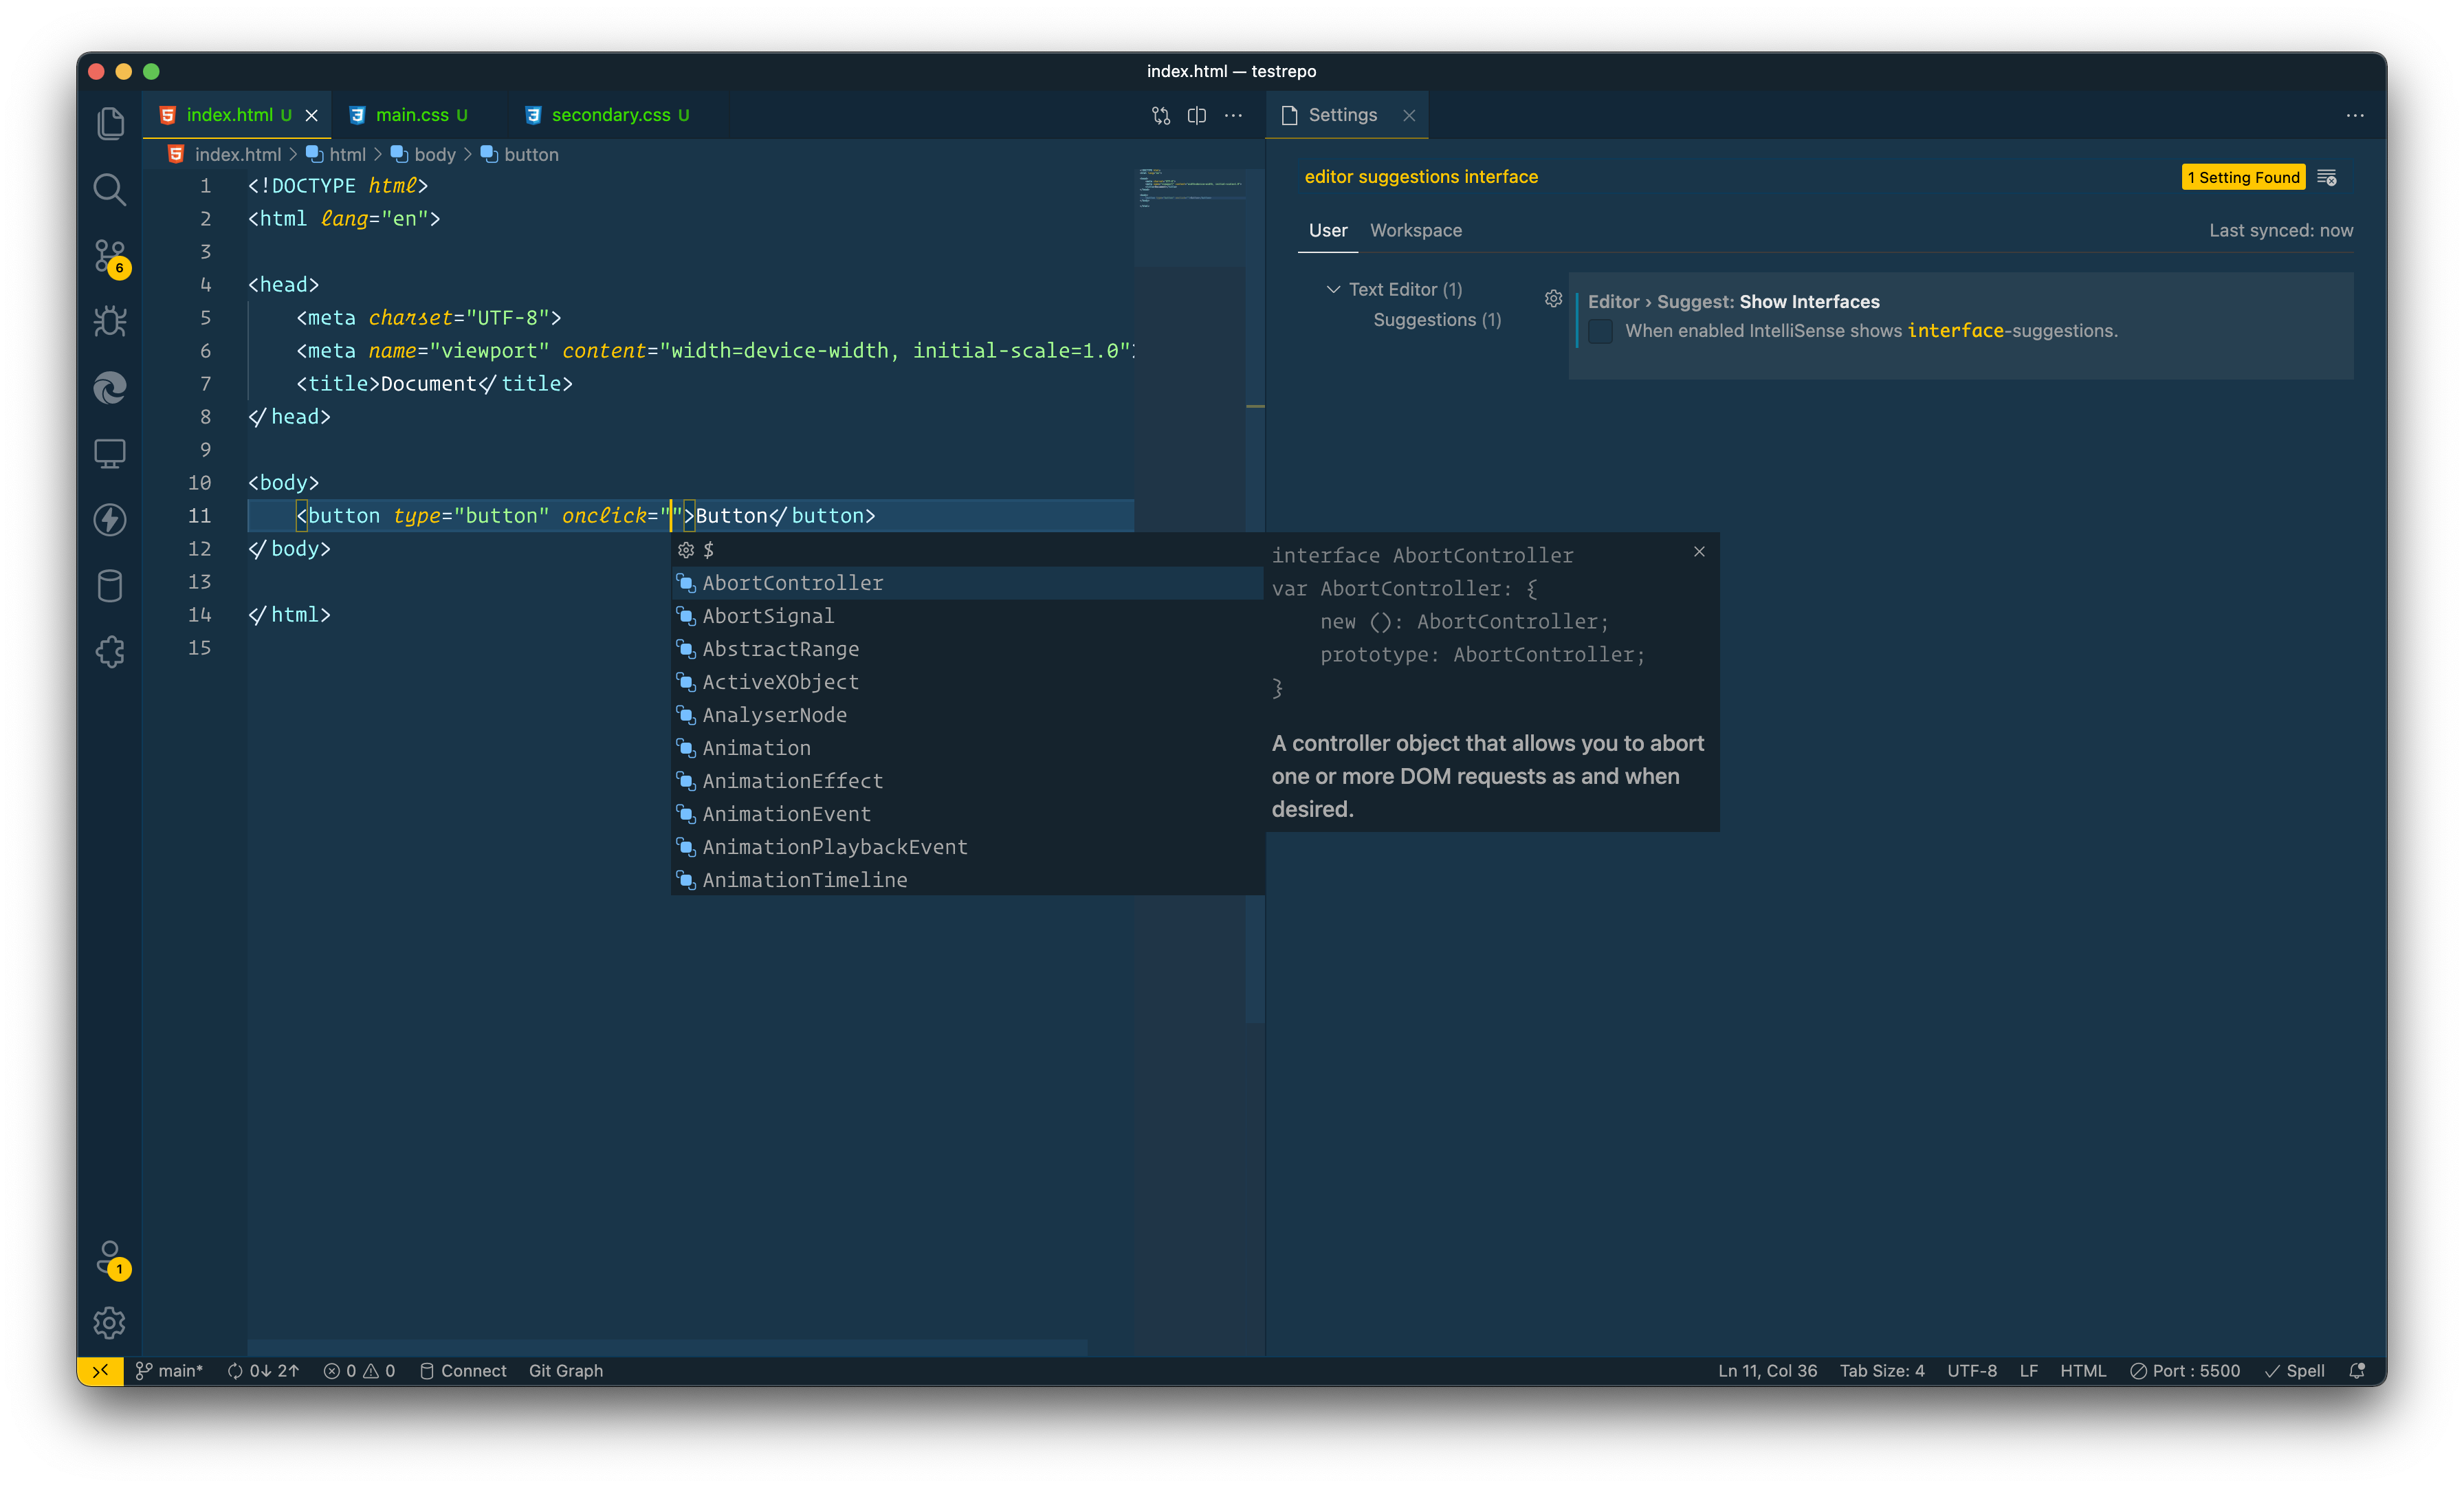The image size is (2464, 1488).
Task: Click Port : 5500 Live Server button
Action: [2185, 1370]
